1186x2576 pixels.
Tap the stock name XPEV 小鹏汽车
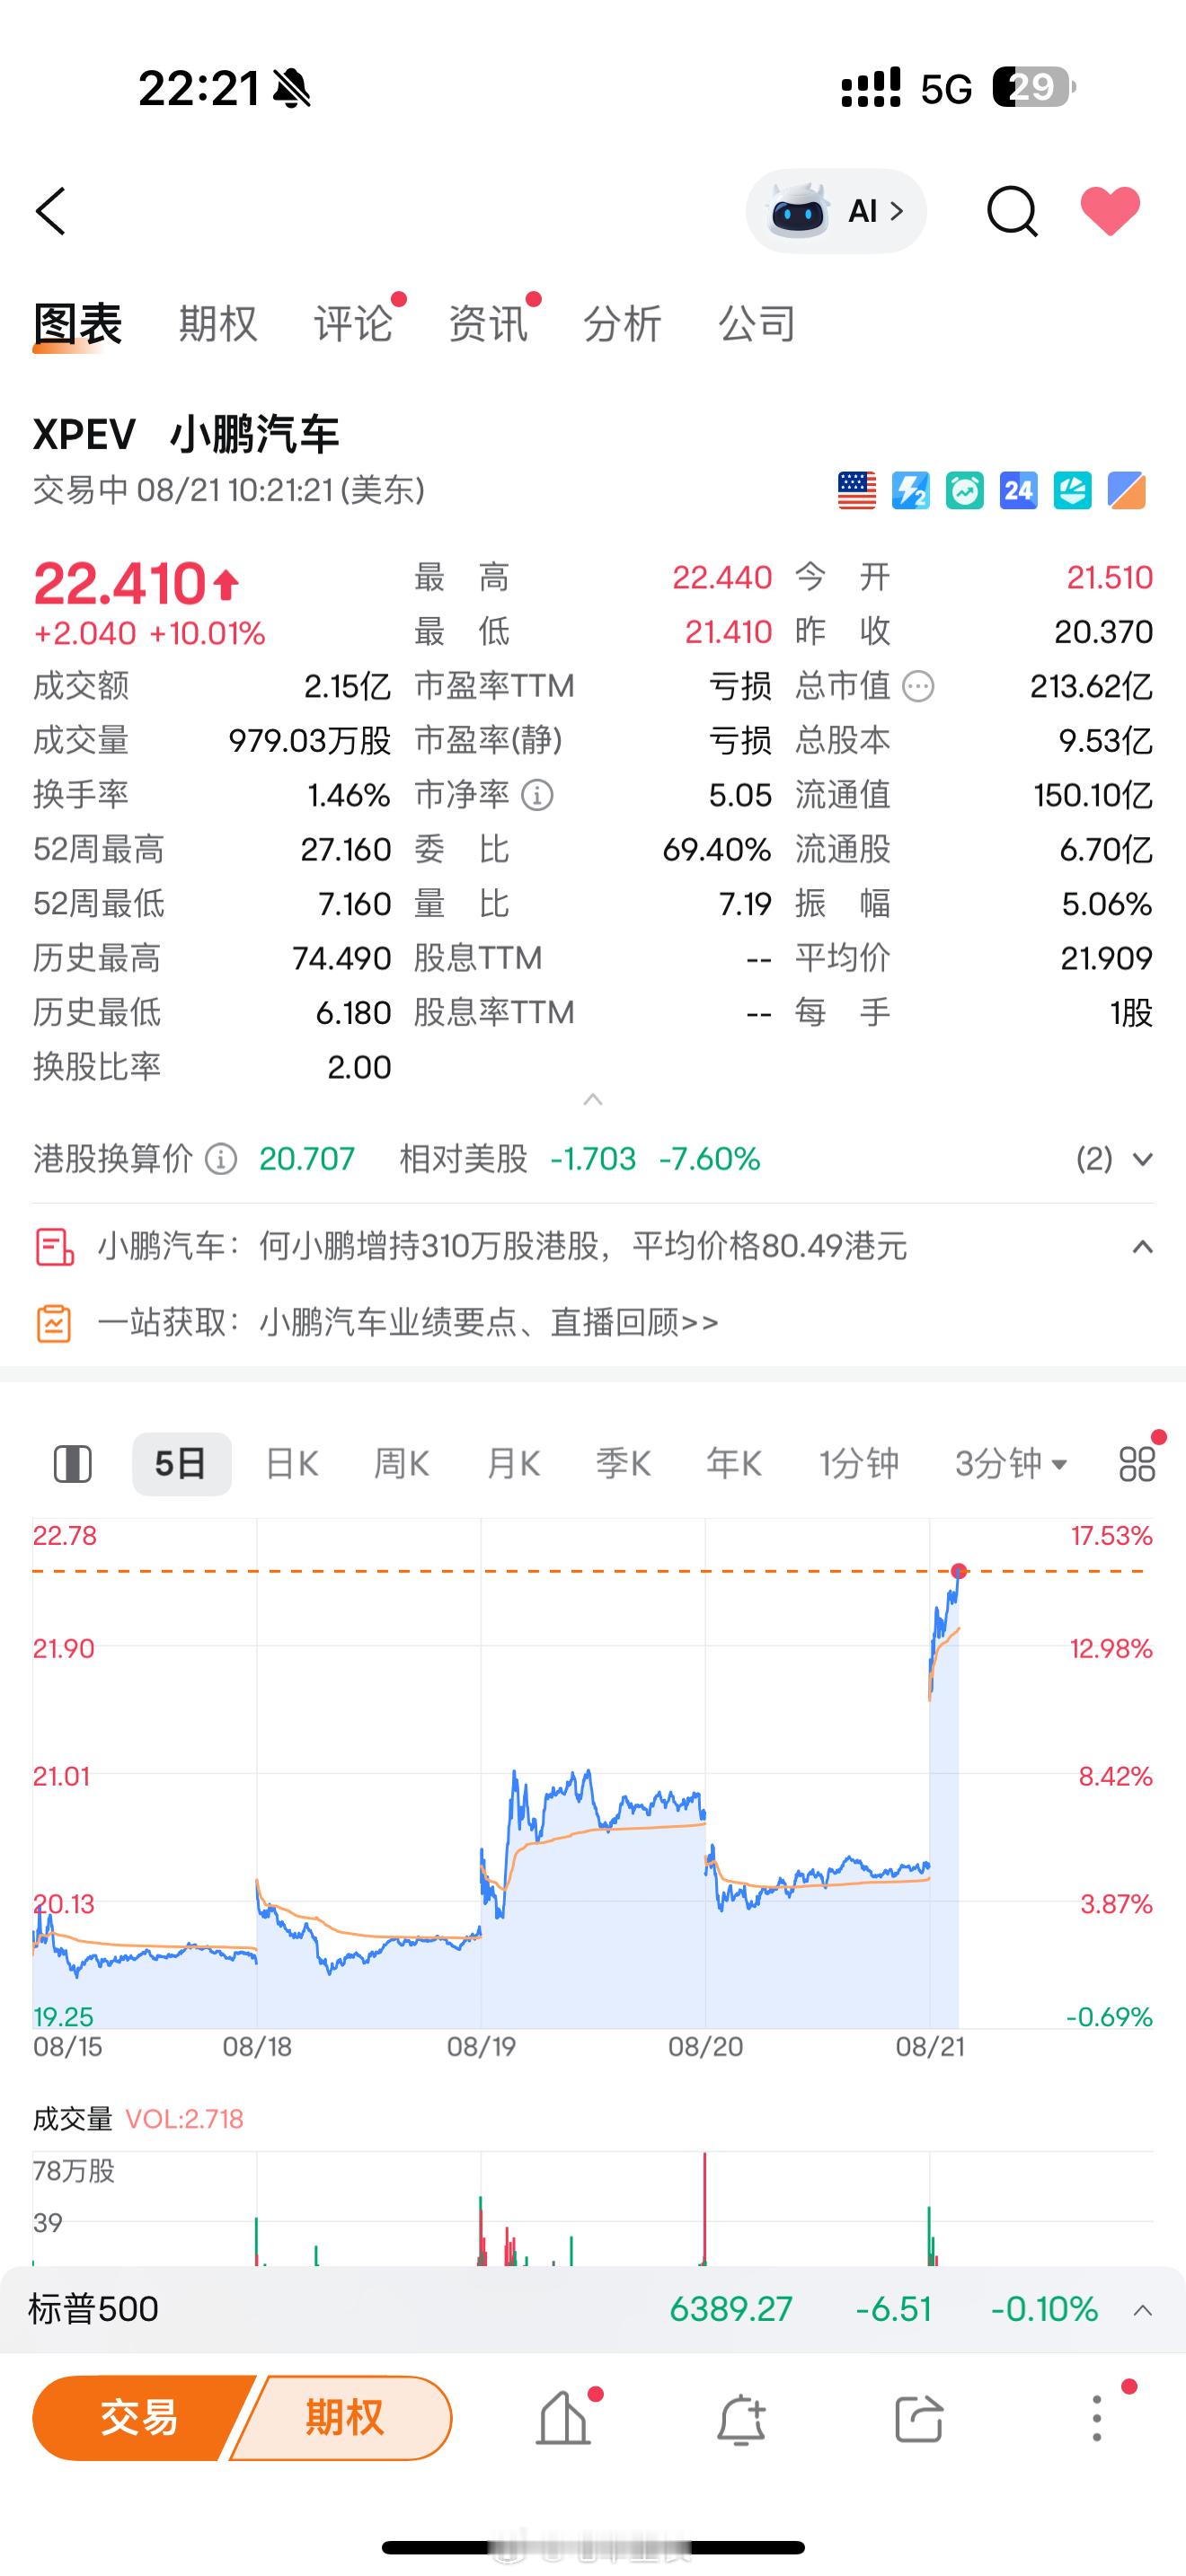[186, 434]
